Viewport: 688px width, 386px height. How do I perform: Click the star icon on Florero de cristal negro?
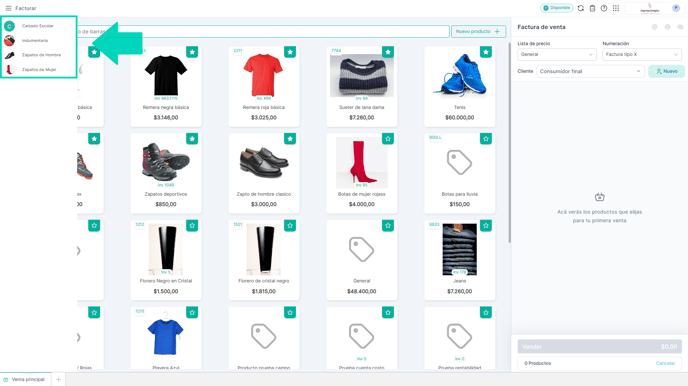click(x=290, y=225)
